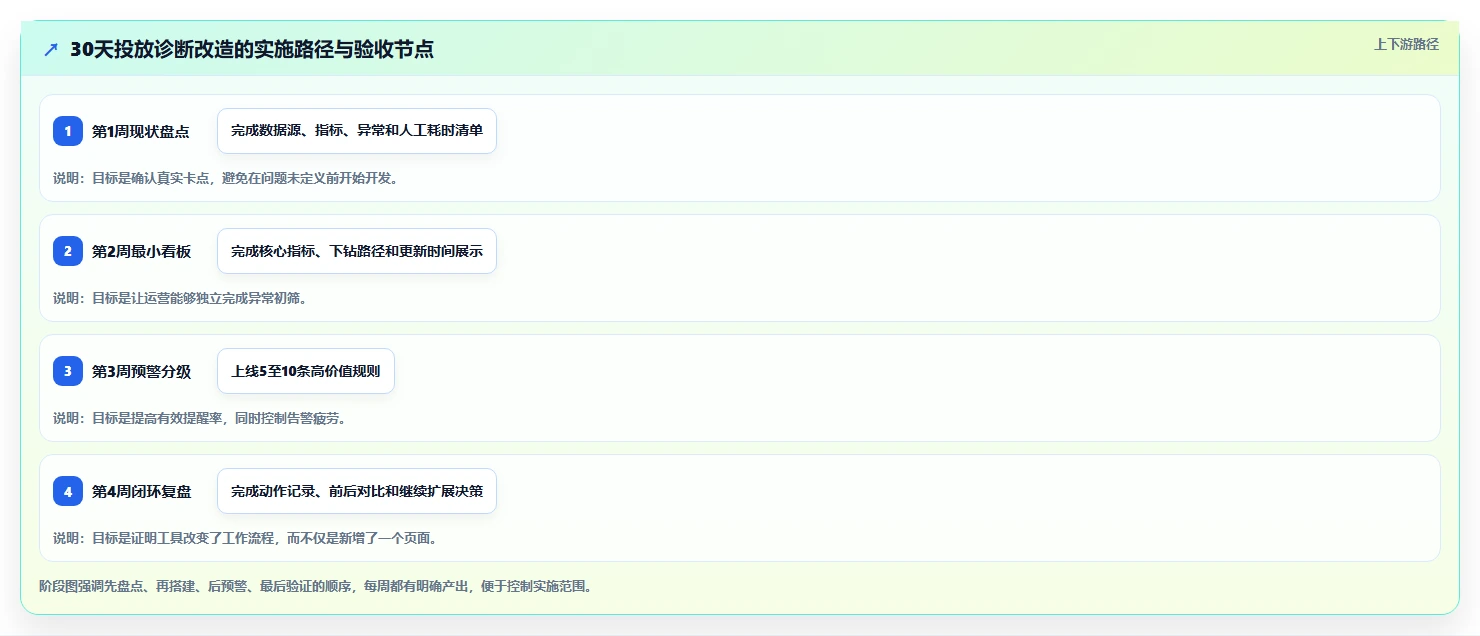This screenshot has width=1480, height=636.
Task: Click the title 30天投放诊断改造的实施路径与验收节点
Action: pyautogui.click(x=252, y=49)
